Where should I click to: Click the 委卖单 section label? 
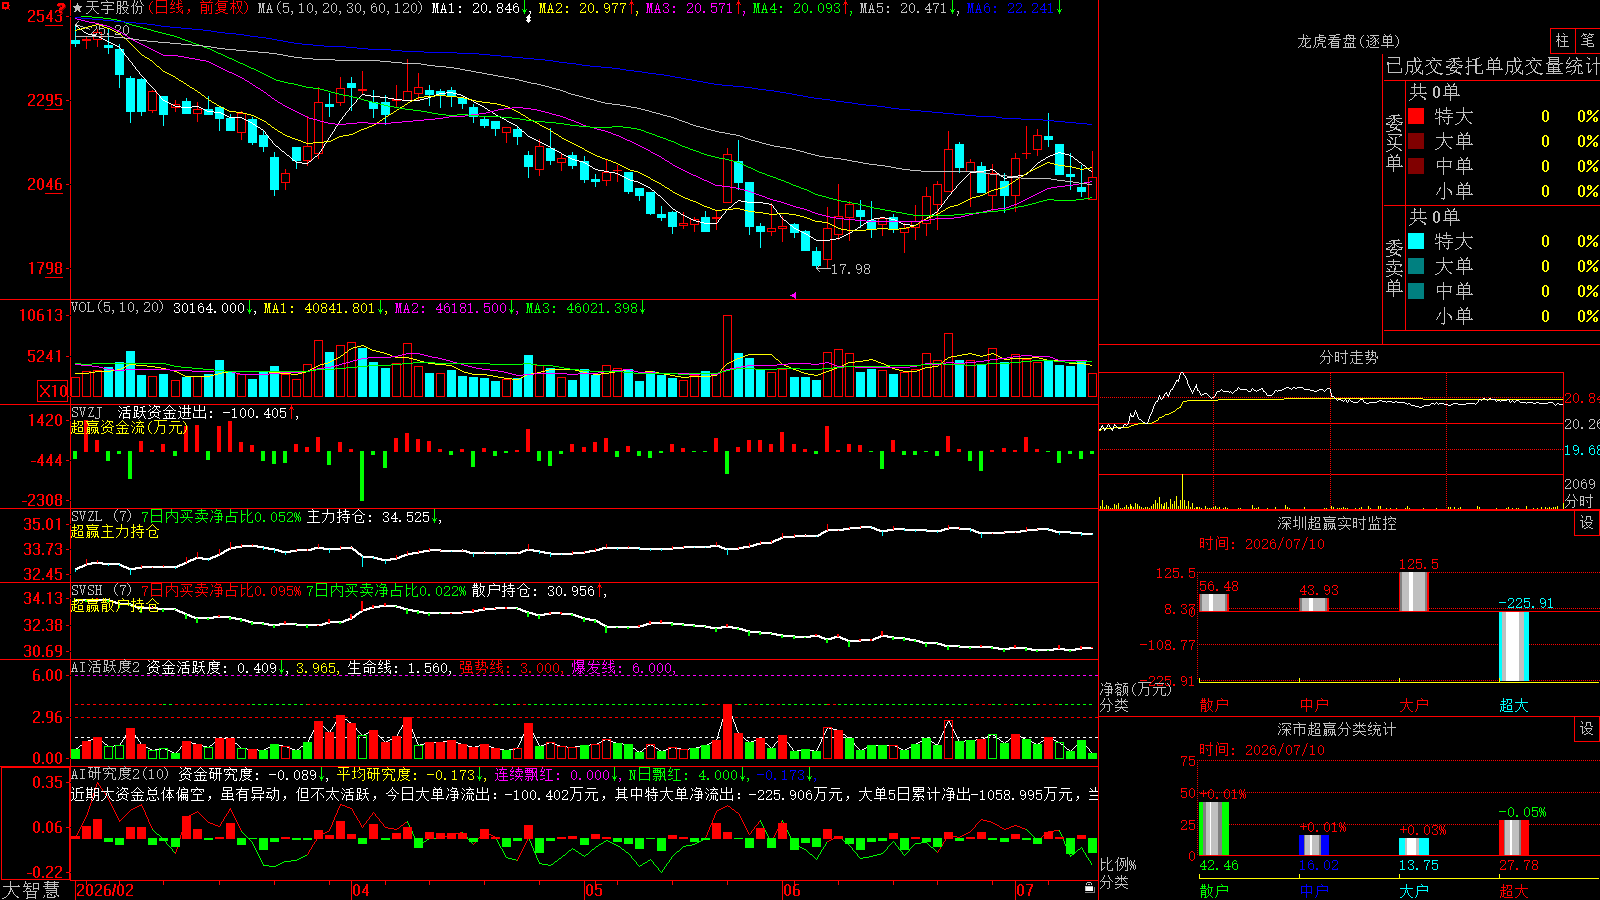coord(1394,267)
